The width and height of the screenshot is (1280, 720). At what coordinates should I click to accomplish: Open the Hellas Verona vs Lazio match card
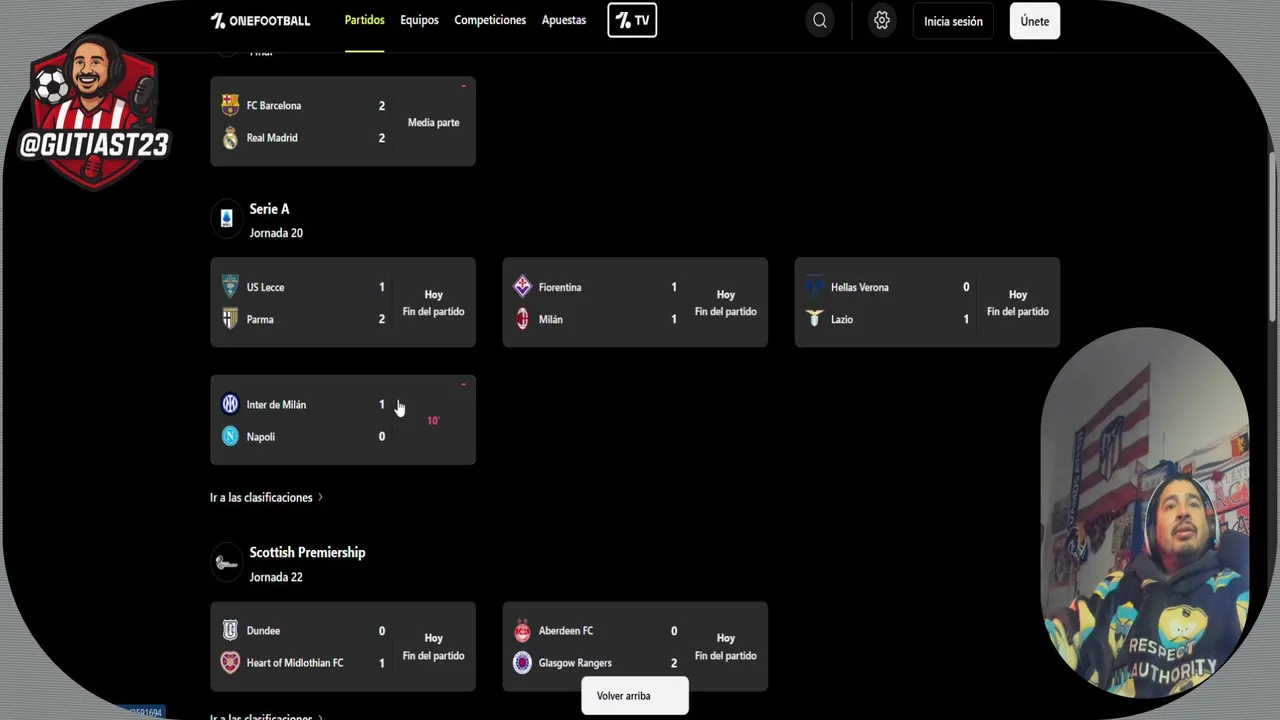tap(927, 303)
